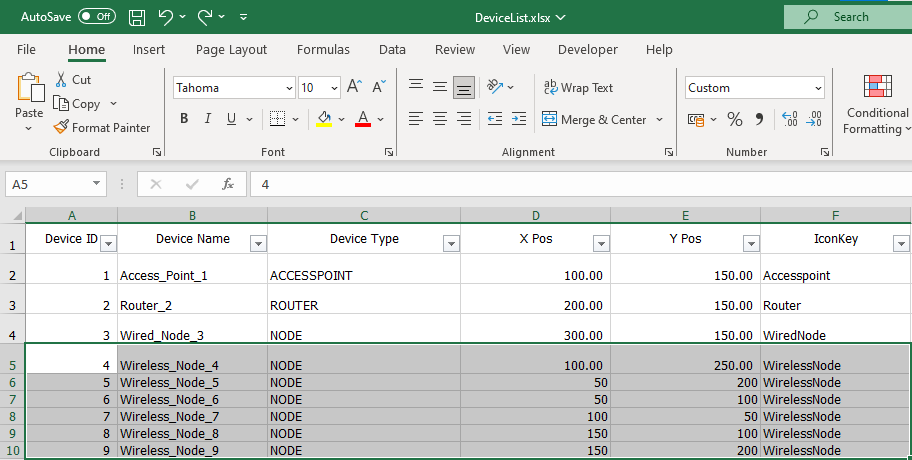Image resolution: width=912 pixels, height=460 pixels.
Task: Open the Device ID filter dropdown
Action: 108,244
